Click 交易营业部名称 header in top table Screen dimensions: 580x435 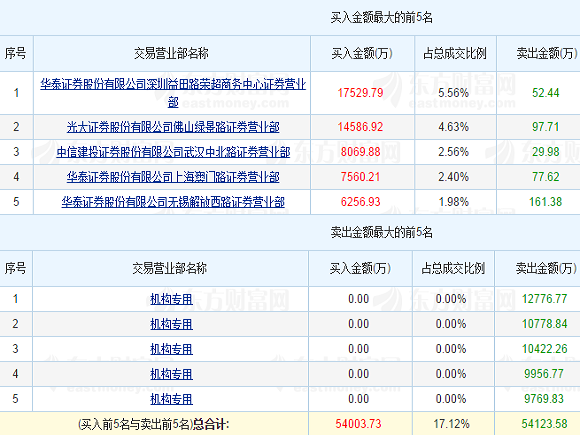[171, 54]
